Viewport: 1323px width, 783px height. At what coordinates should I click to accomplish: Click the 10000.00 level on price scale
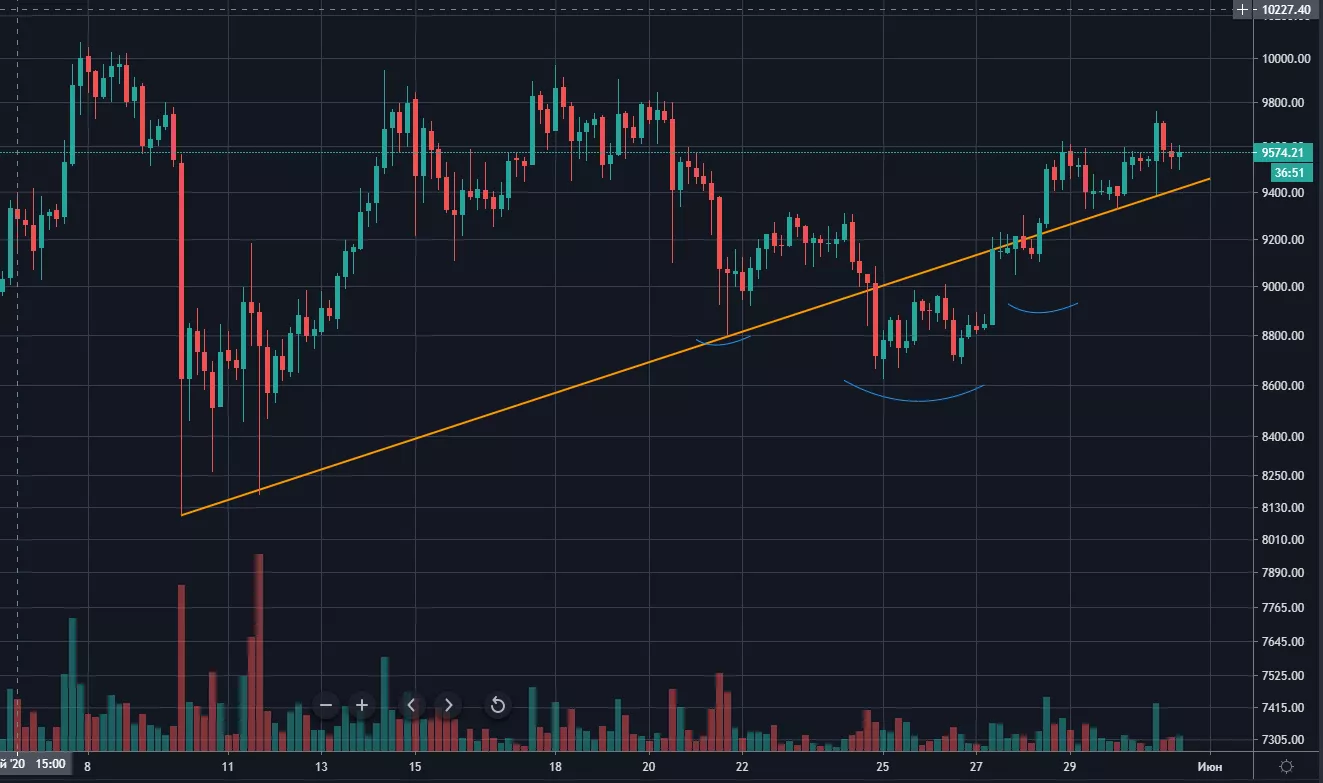(1285, 58)
